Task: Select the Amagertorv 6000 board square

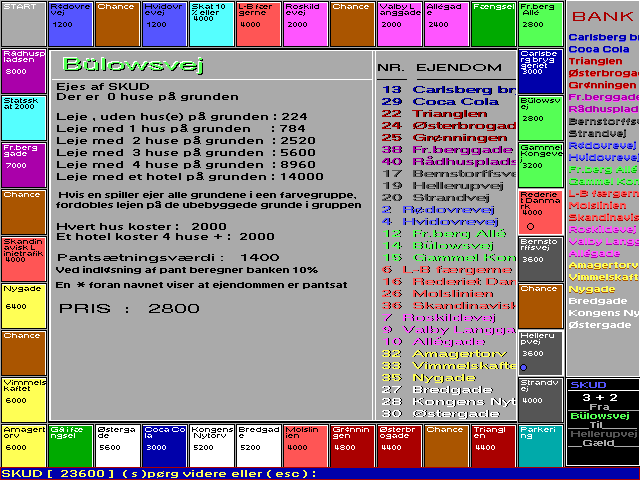Action: coord(24,446)
